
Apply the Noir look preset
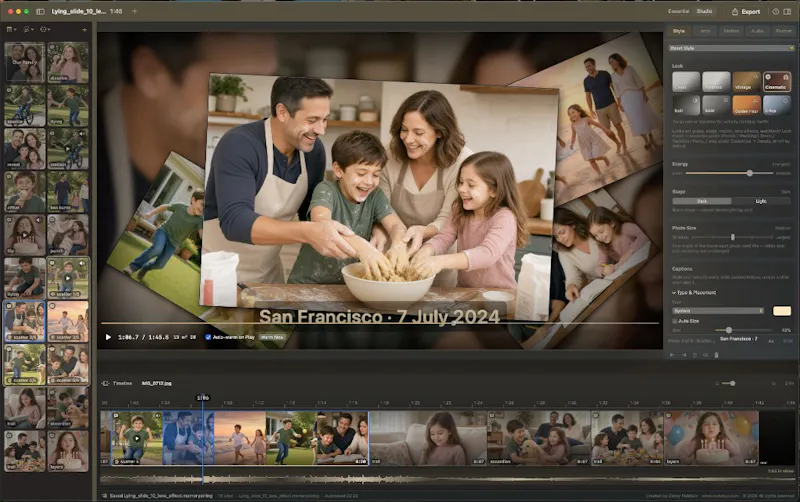(686, 105)
